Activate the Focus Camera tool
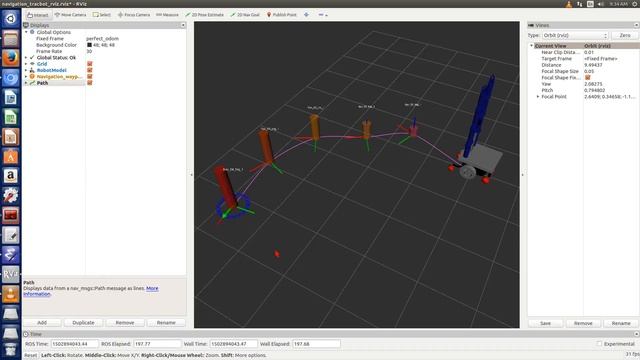The width and height of the screenshot is (640, 360). (134, 15)
